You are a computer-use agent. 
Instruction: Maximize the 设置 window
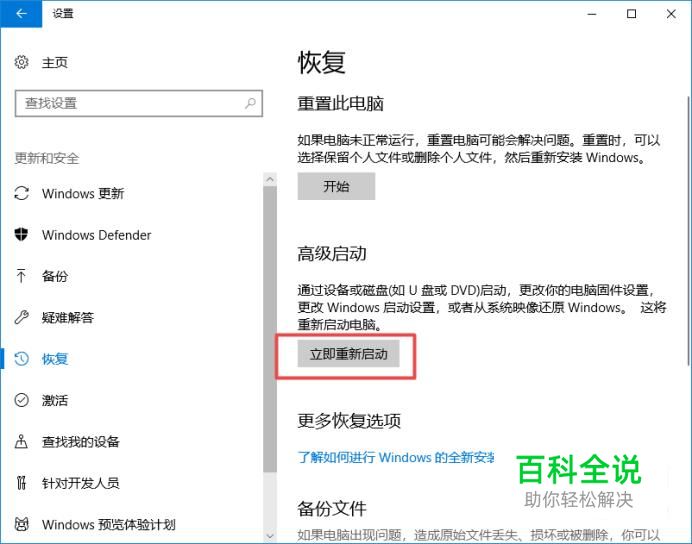click(x=632, y=14)
